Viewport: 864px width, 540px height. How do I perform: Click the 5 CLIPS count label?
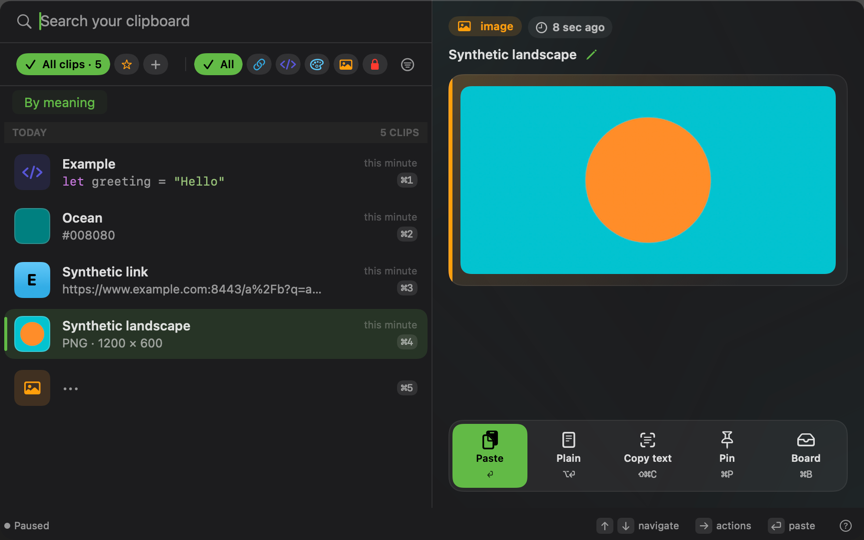(399, 133)
